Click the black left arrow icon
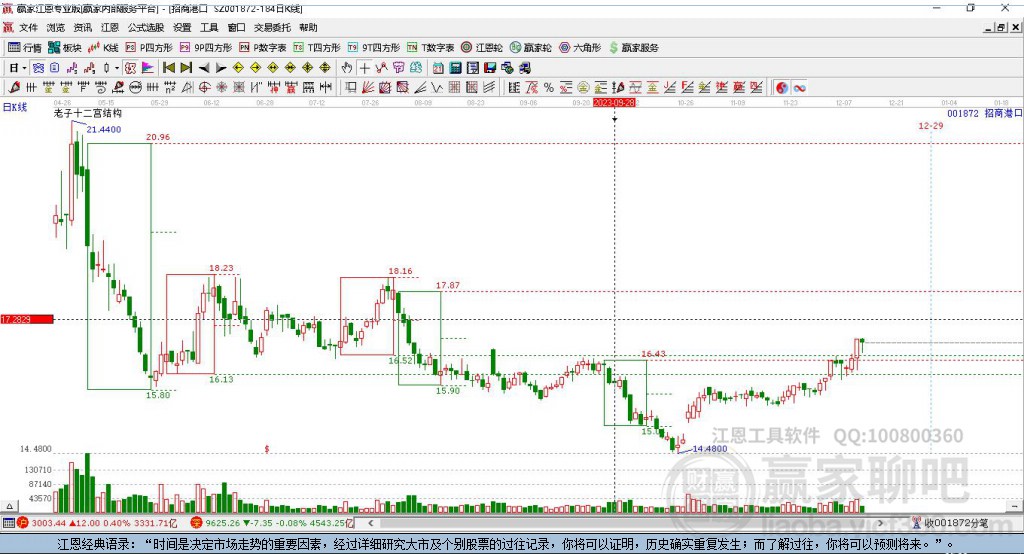The image size is (1024, 554). 204,68
